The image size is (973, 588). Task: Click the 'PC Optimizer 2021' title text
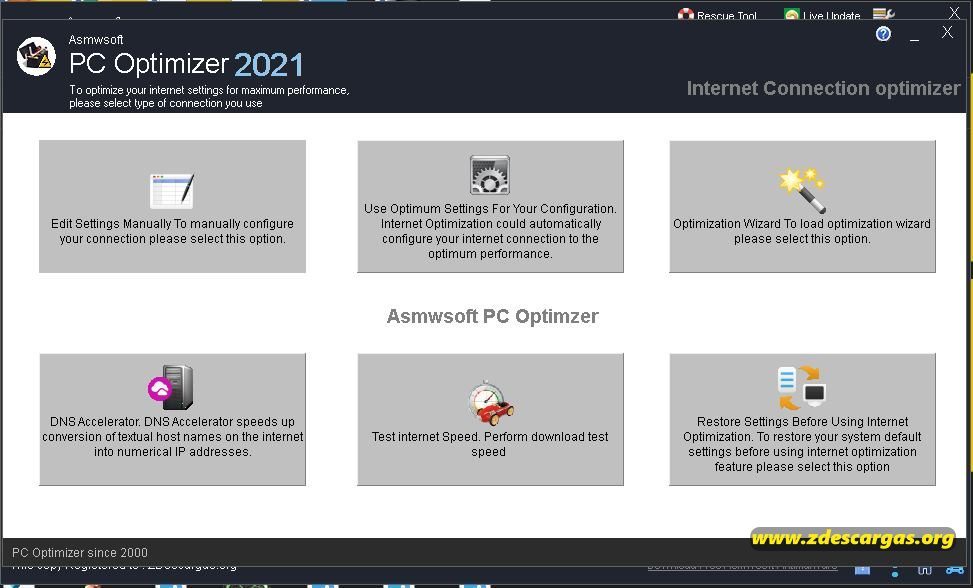(186, 64)
